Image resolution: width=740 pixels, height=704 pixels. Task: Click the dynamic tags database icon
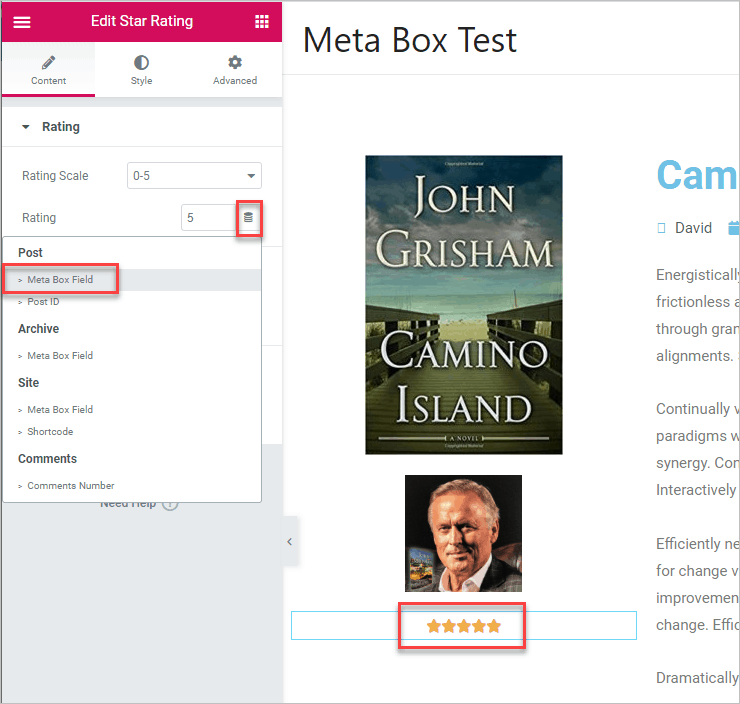pos(249,217)
